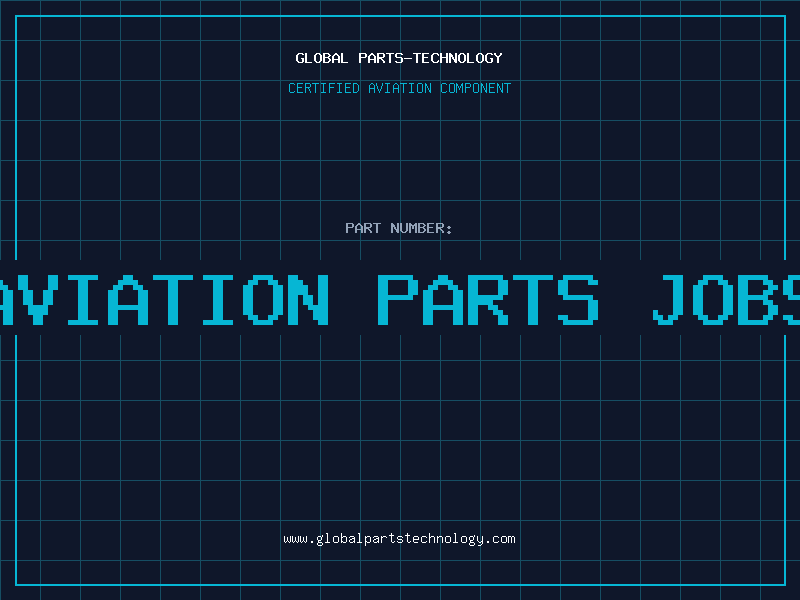Click the PART NUMBER: label
The height and width of the screenshot is (600, 800).
399,228
